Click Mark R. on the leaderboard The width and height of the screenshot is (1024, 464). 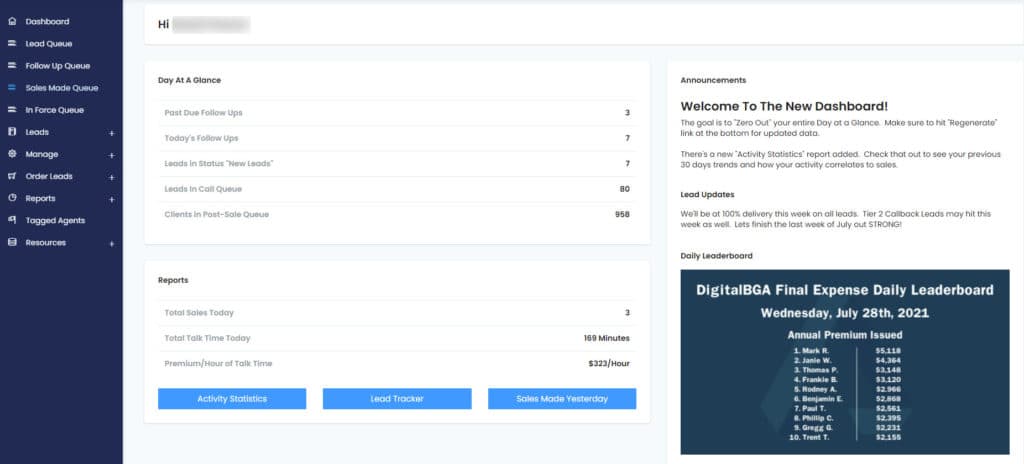(812, 351)
